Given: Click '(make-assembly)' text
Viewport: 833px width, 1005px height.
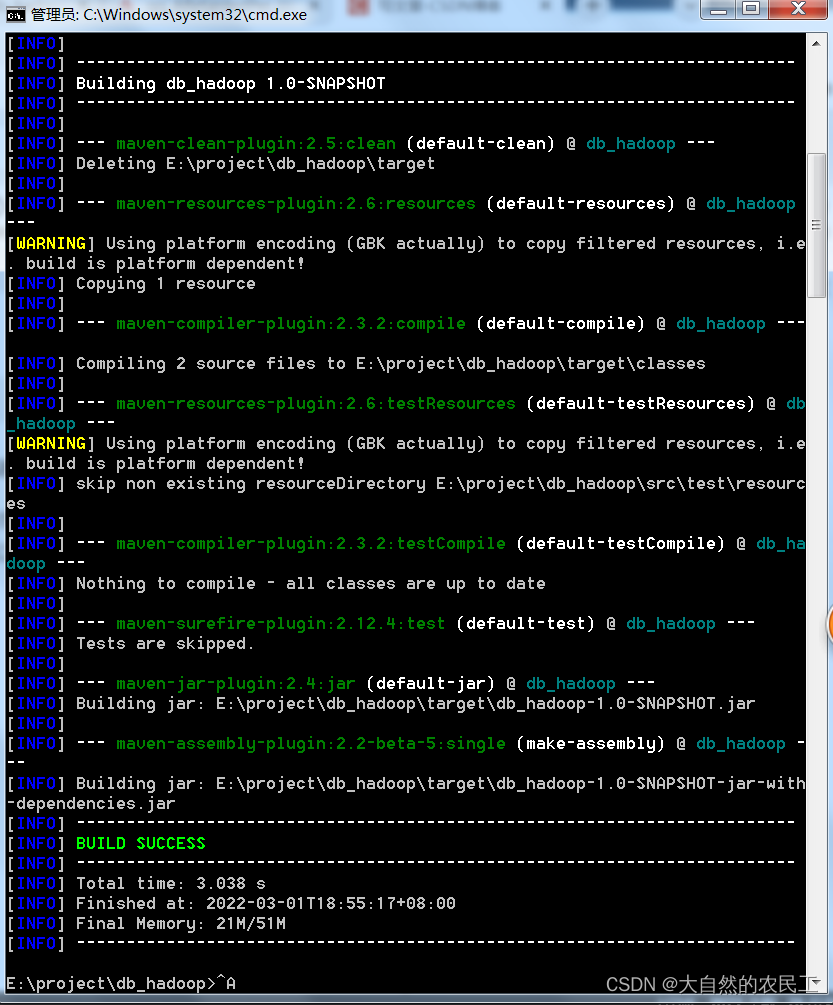Looking at the screenshot, I should (x=590, y=743).
